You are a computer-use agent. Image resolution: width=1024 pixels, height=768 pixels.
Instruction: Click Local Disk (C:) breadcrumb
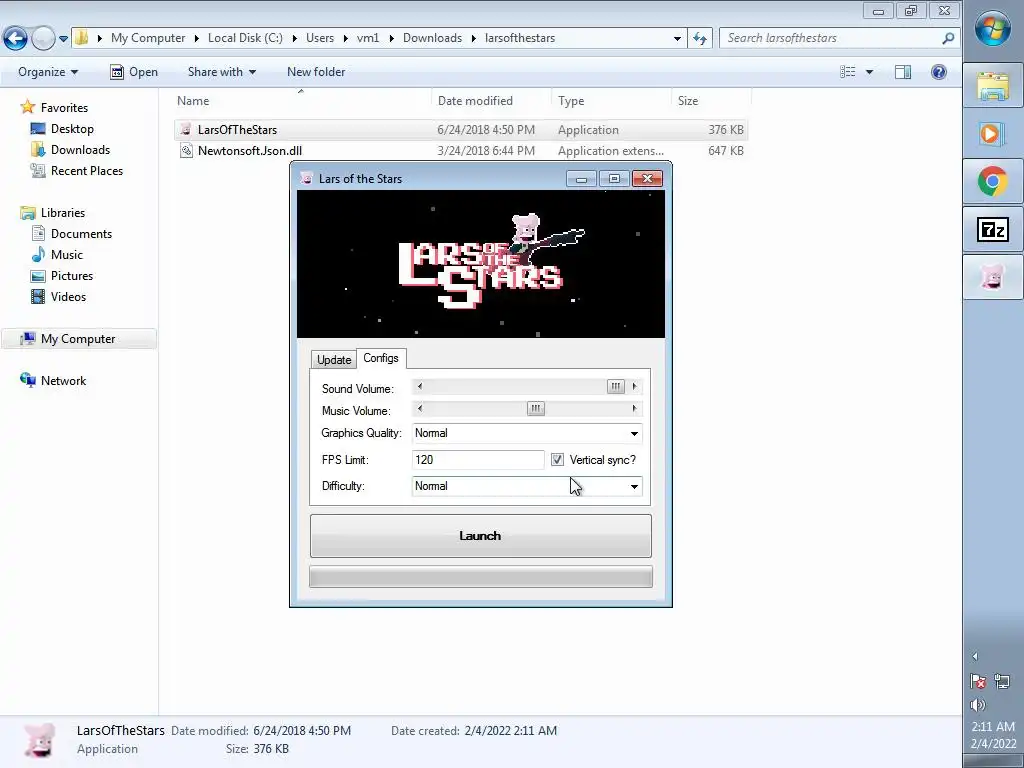[245, 38]
